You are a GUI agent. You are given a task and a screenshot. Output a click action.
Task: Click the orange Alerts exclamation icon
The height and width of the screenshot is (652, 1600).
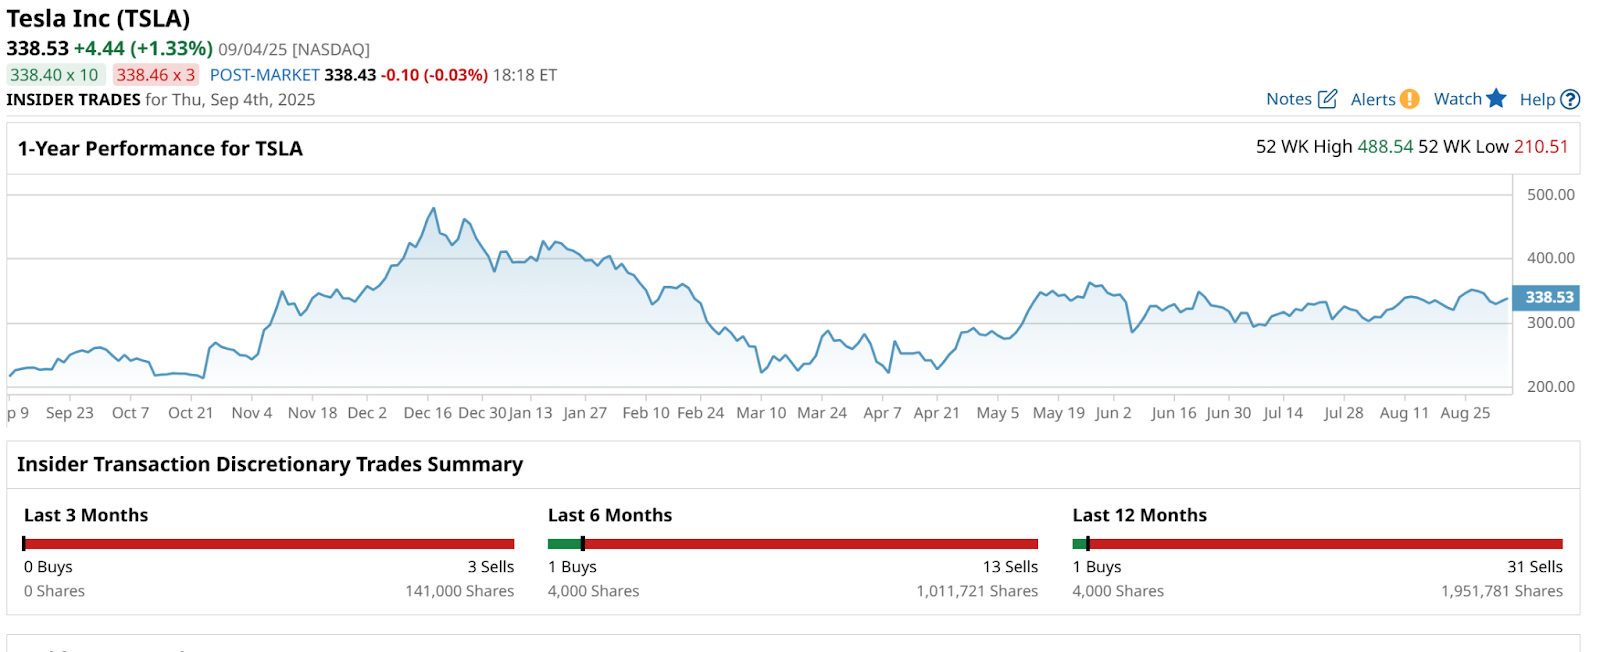pyautogui.click(x=1409, y=99)
